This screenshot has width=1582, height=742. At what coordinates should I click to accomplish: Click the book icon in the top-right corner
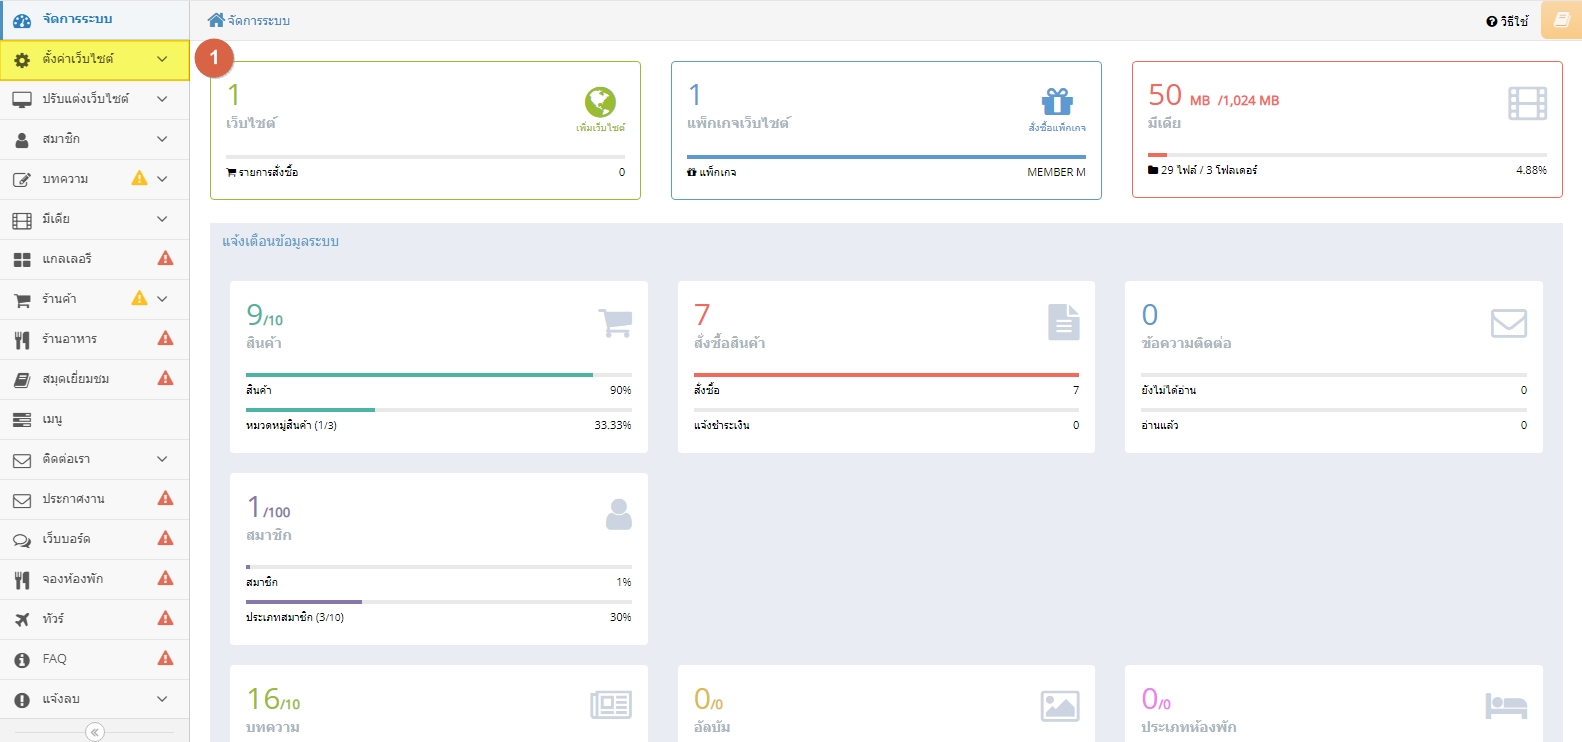[1561, 20]
